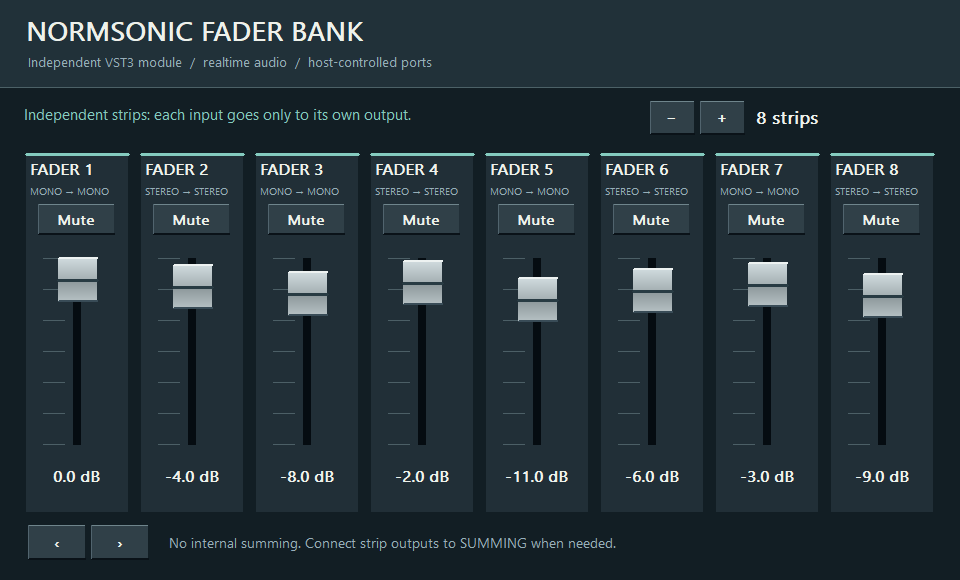Click the FADER 2 slider knob
960x580 pixels.
[x=193, y=286]
